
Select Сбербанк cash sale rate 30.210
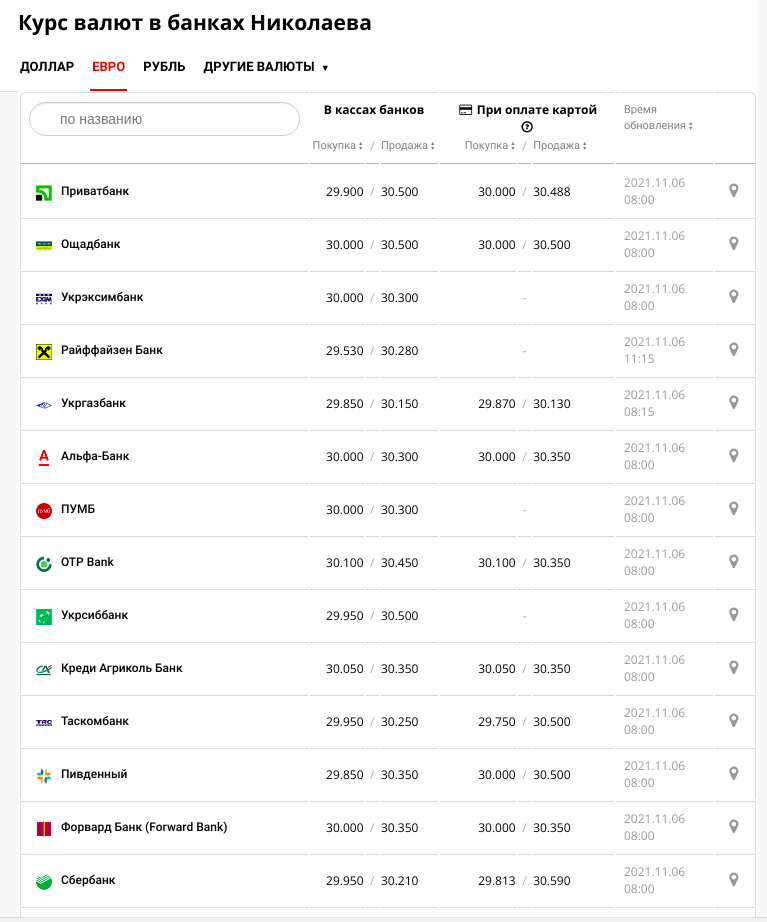point(399,880)
